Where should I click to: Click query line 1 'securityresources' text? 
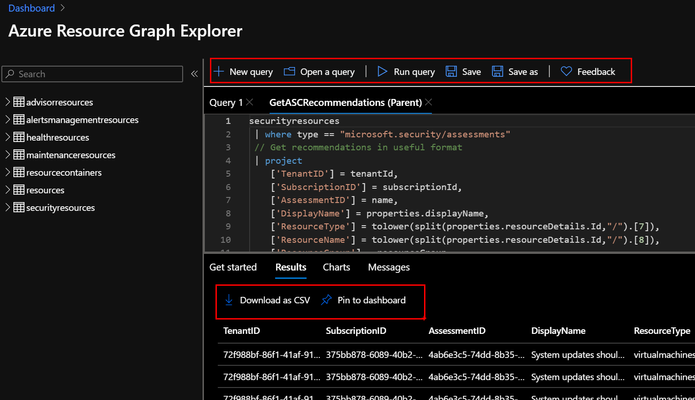pyautogui.click(x=294, y=121)
